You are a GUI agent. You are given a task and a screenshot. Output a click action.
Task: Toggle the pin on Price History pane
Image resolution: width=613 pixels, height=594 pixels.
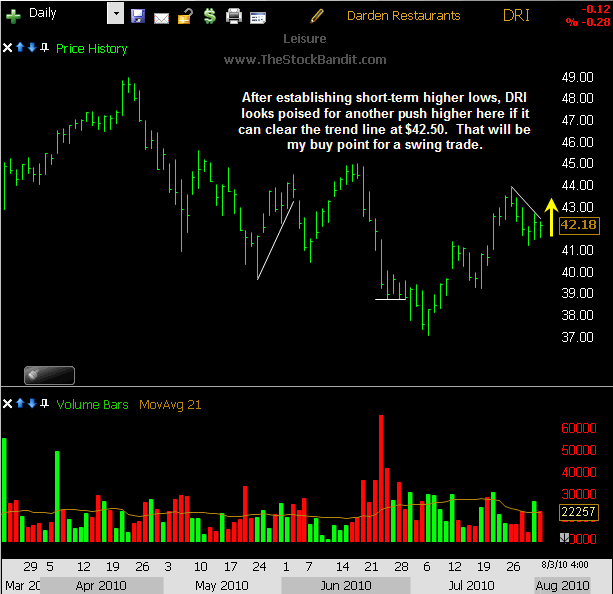tap(44, 48)
